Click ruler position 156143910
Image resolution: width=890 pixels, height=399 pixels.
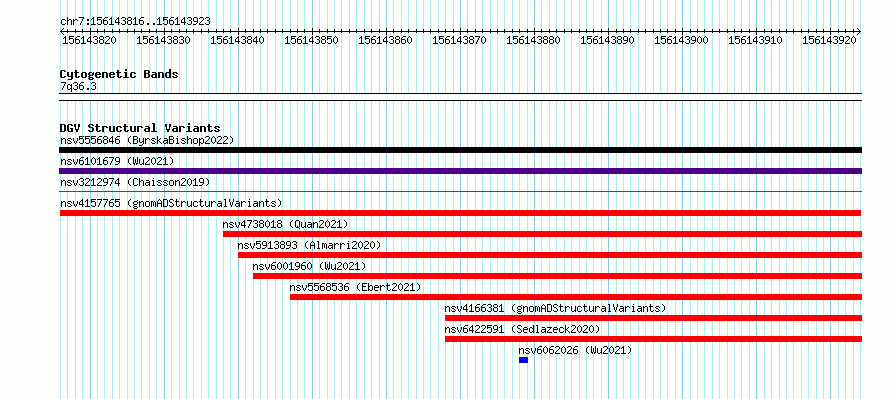coord(755,40)
